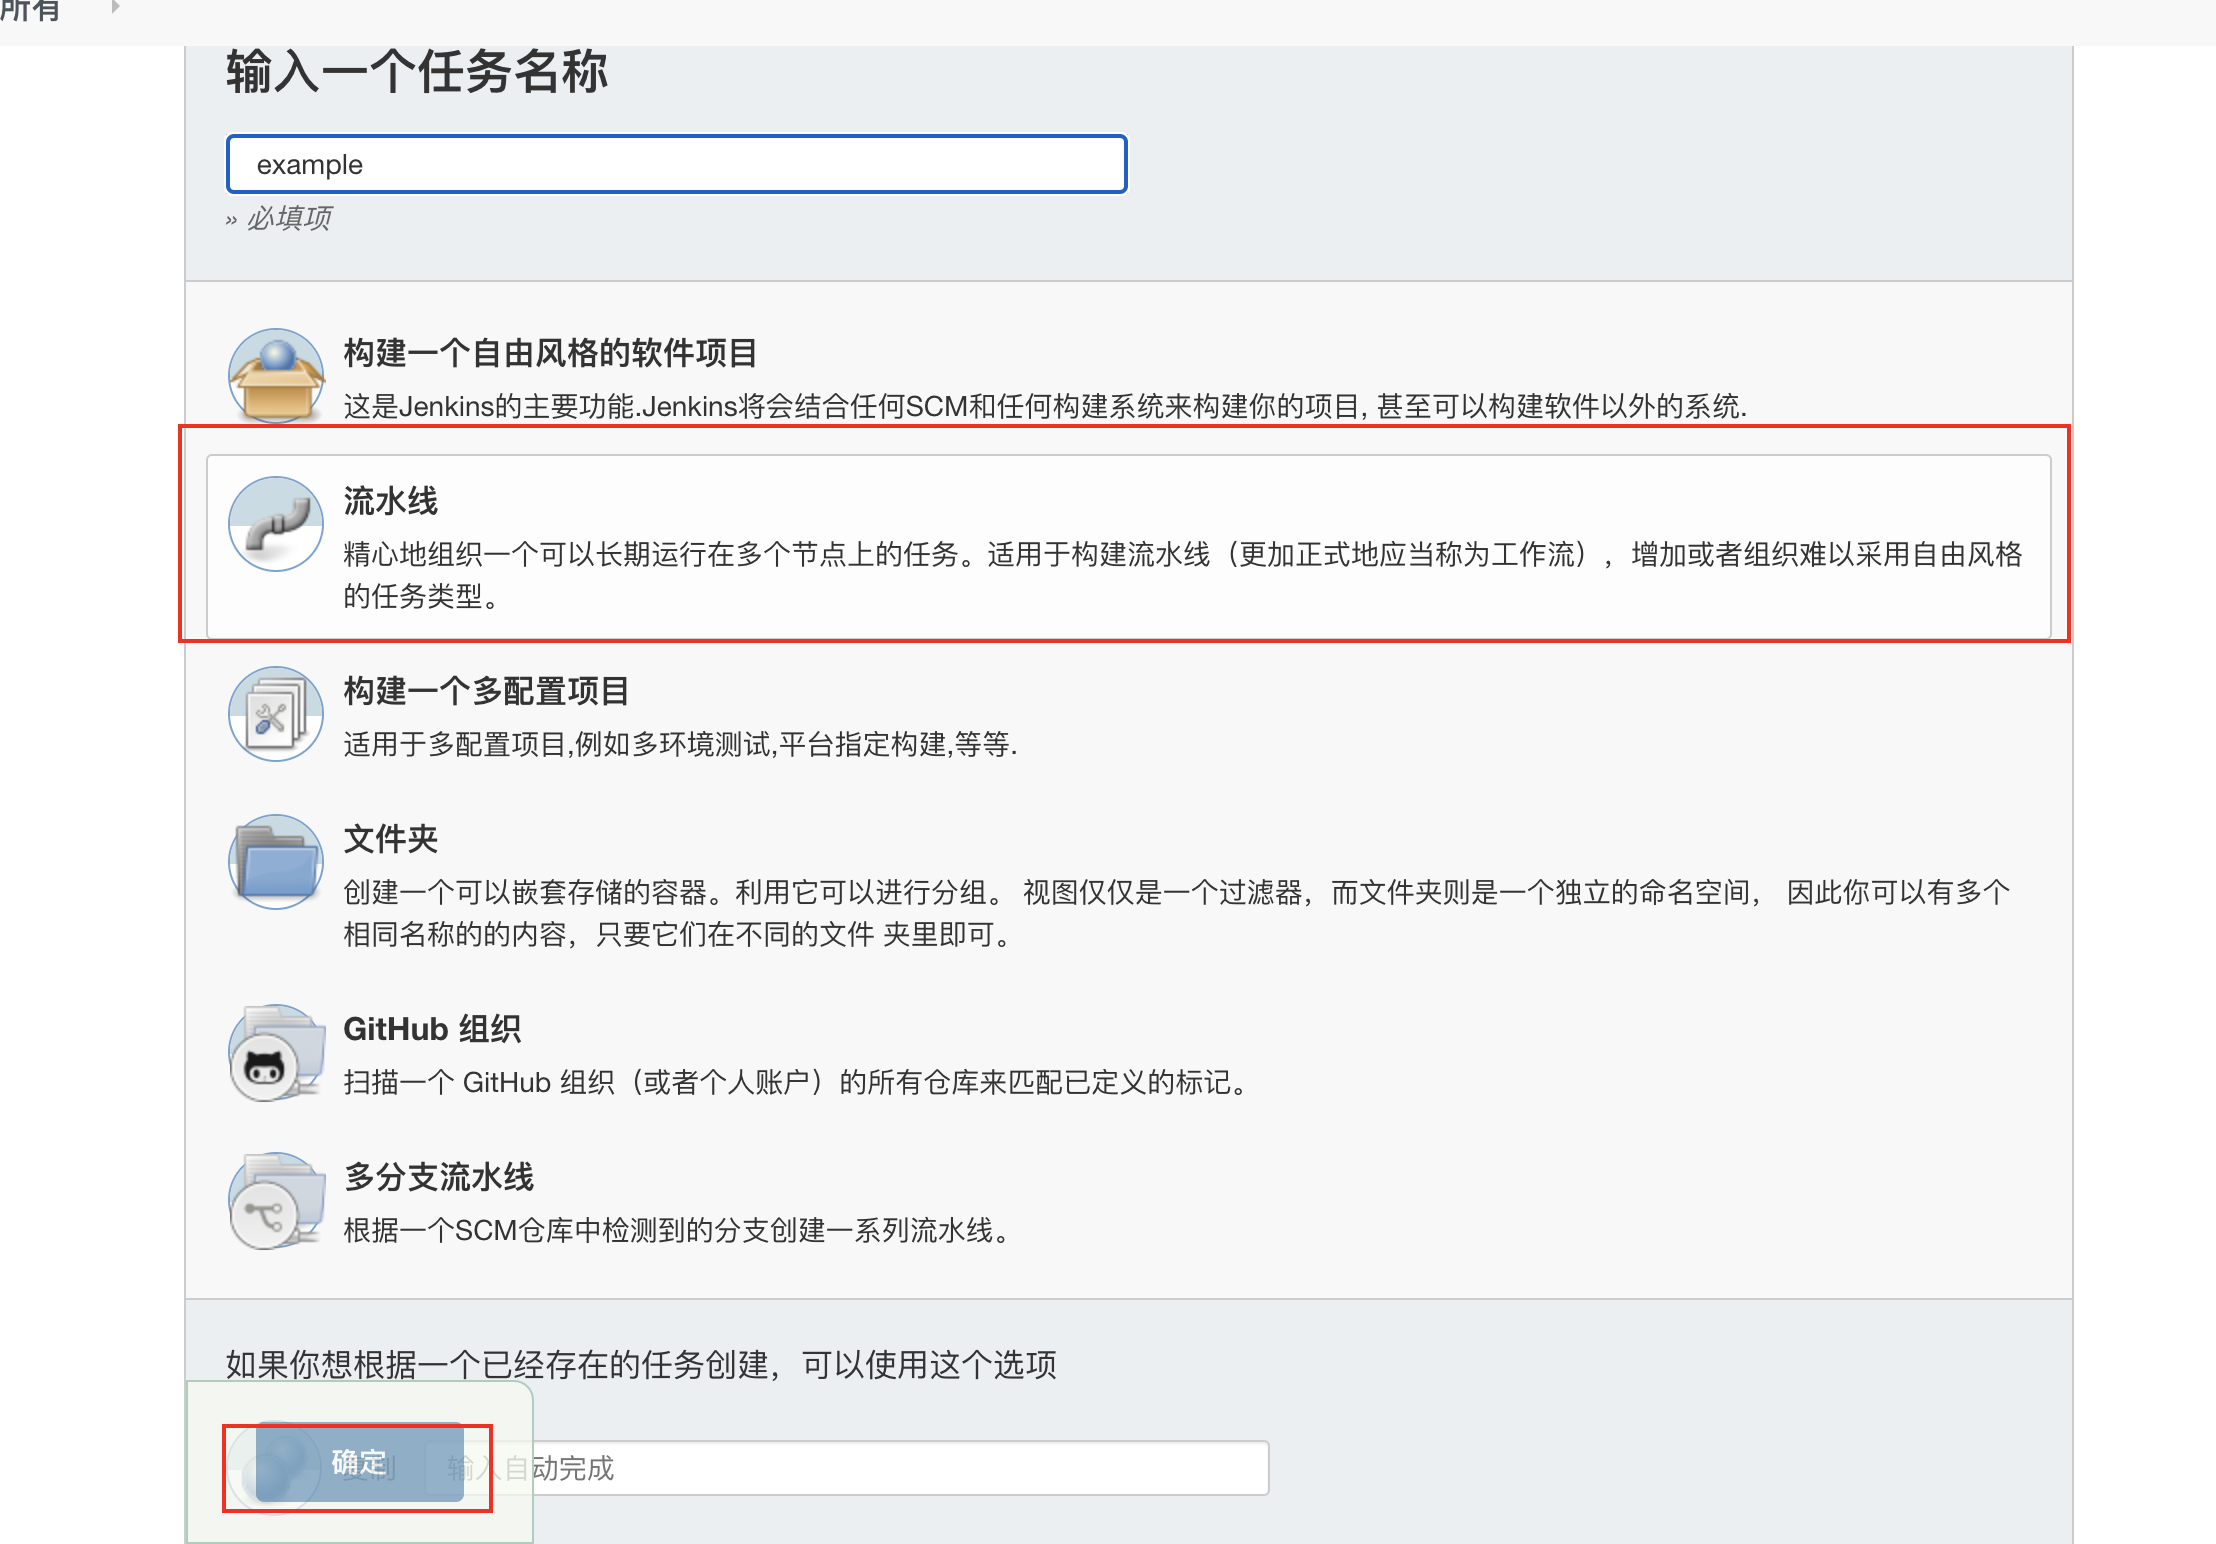Image resolution: width=2216 pixels, height=1544 pixels.
Task: Click the text 如果你想根据一个已经存在的任务创建
Action: pyautogui.click(x=641, y=1364)
